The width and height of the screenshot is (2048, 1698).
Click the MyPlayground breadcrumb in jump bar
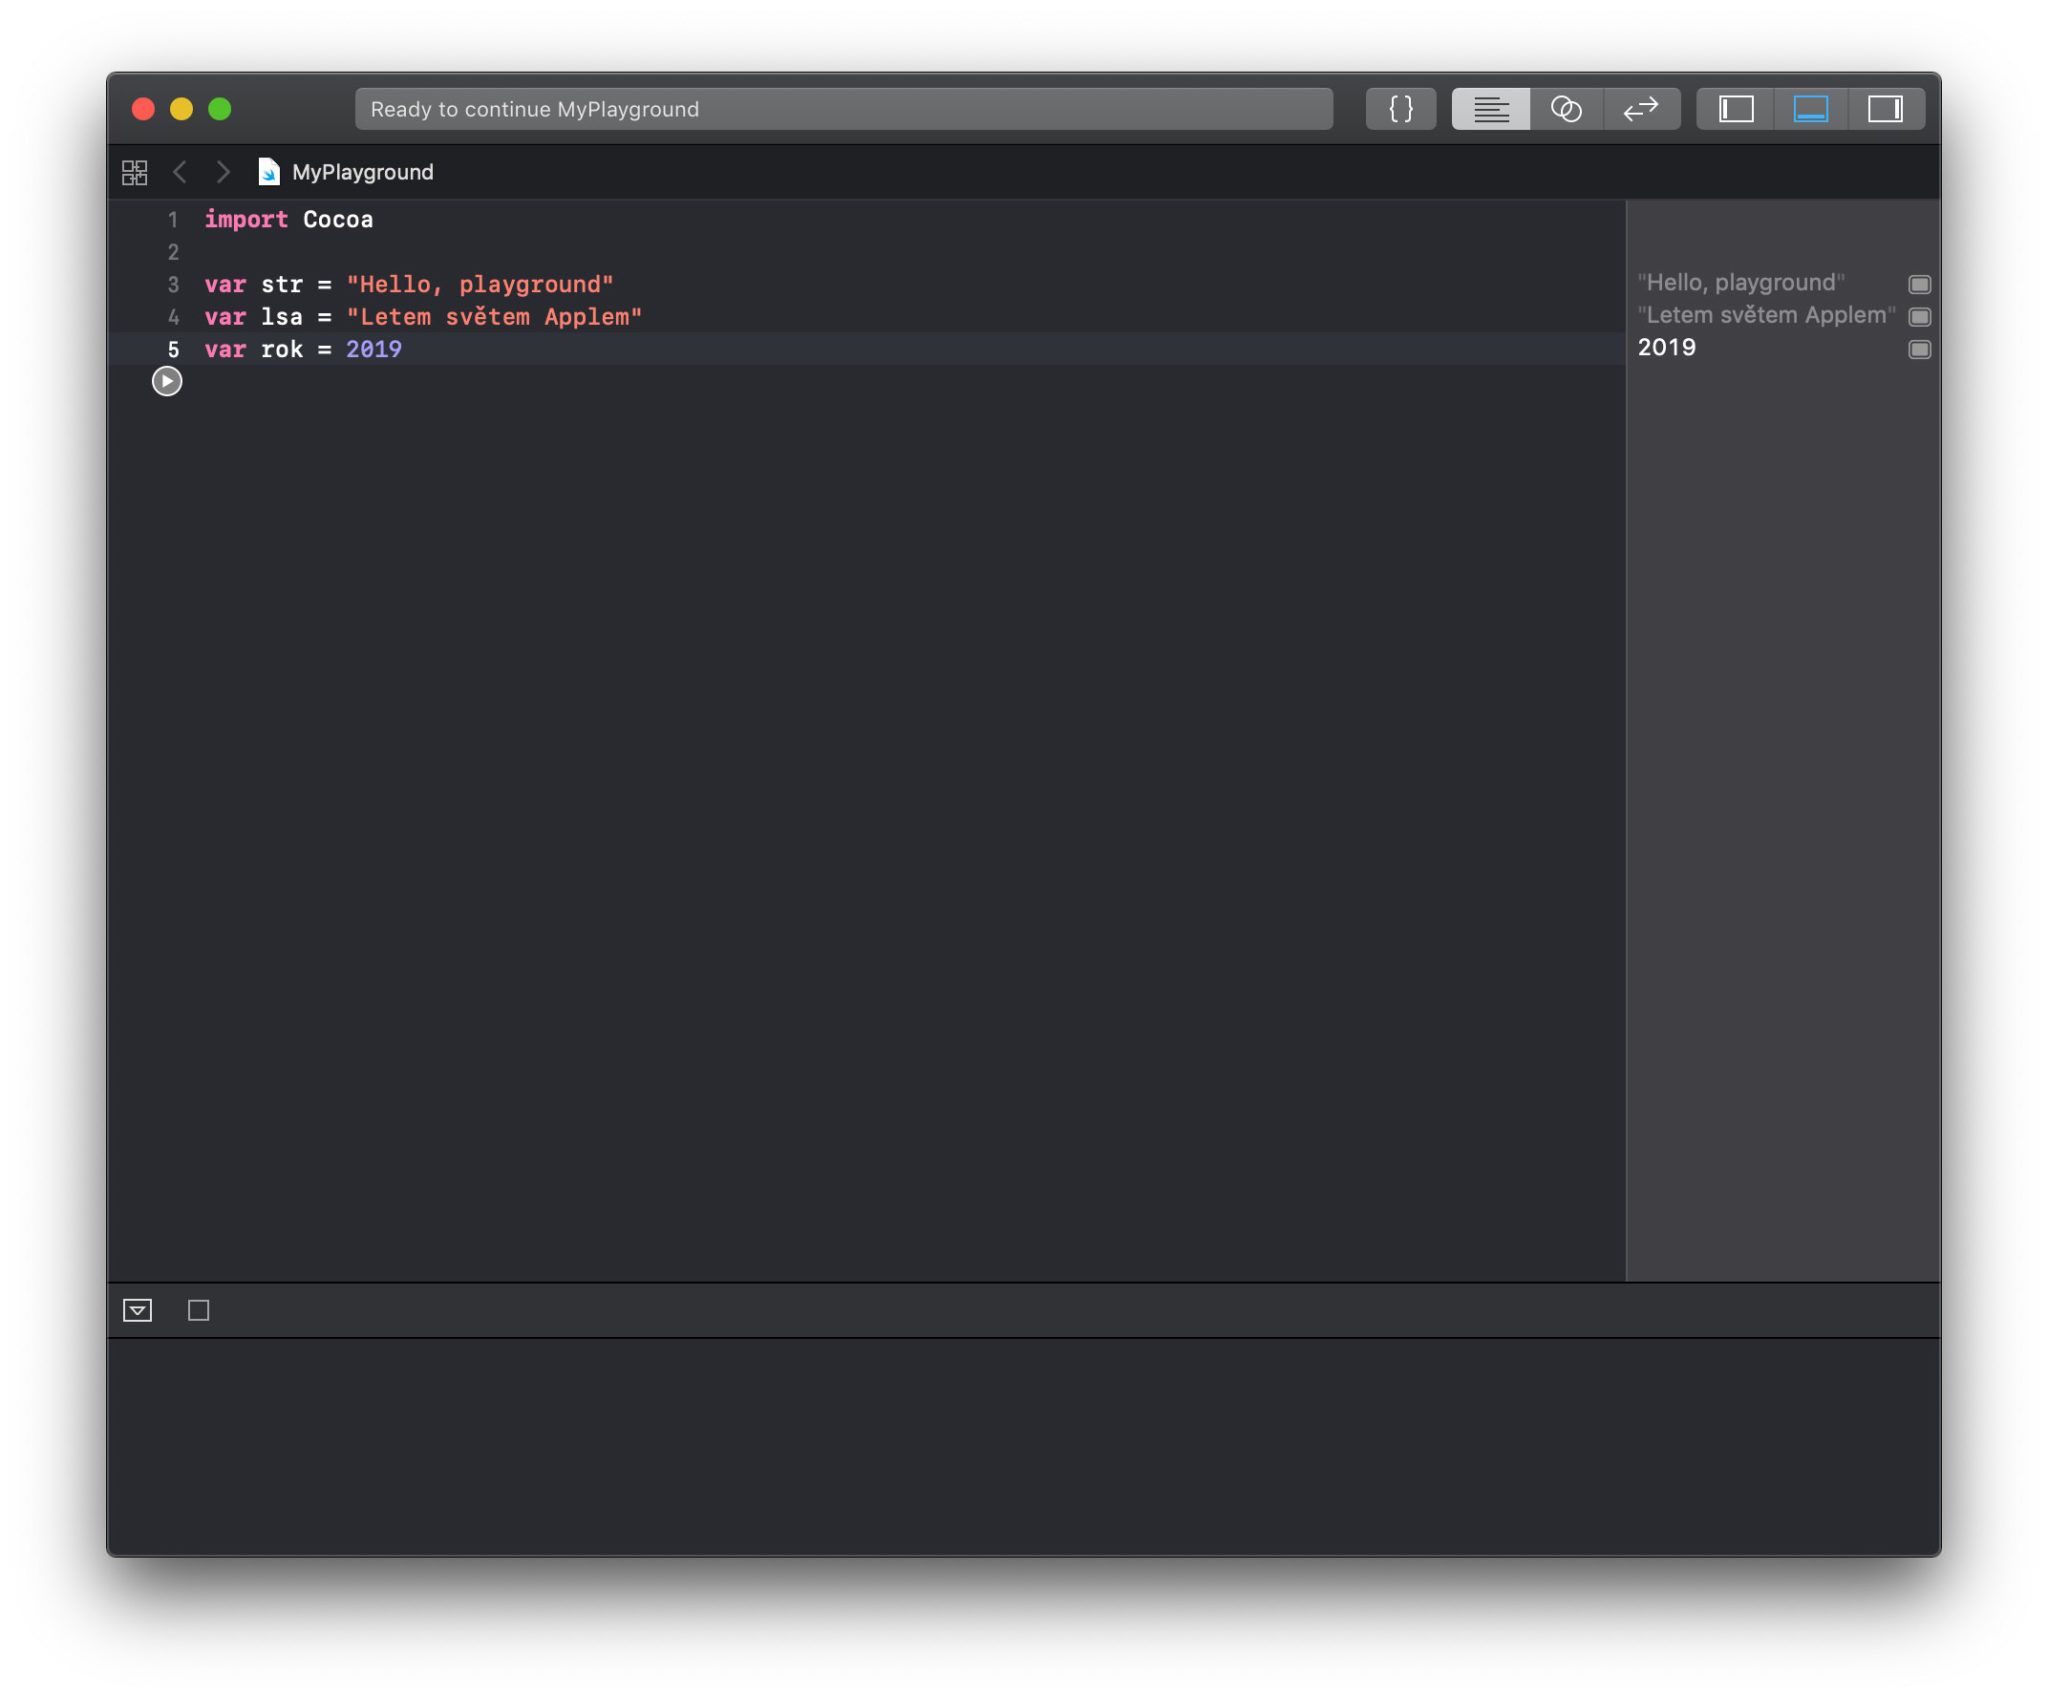[x=361, y=172]
